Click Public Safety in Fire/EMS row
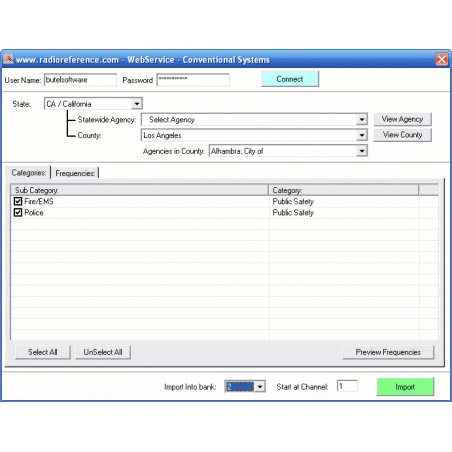Image resolution: width=452 pixels, height=452 pixels. [293, 202]
